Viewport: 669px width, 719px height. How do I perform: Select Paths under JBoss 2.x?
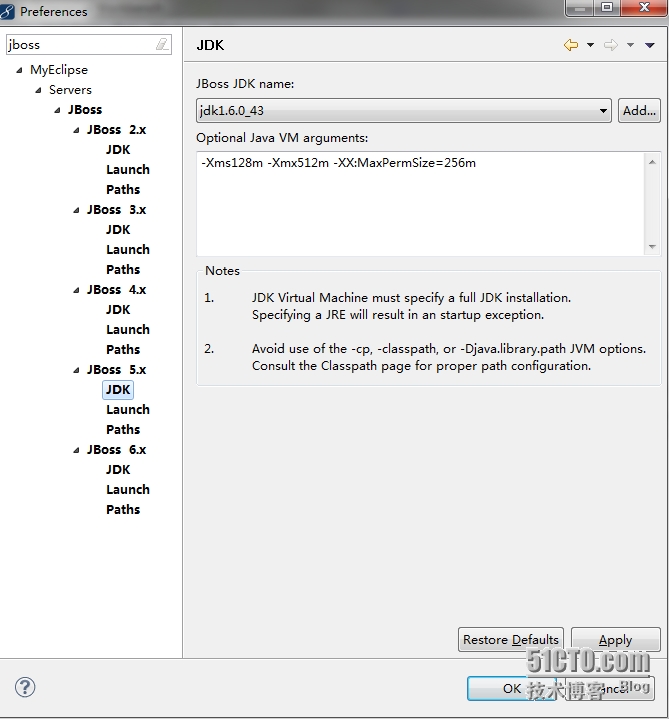click(x=123, y=189)
